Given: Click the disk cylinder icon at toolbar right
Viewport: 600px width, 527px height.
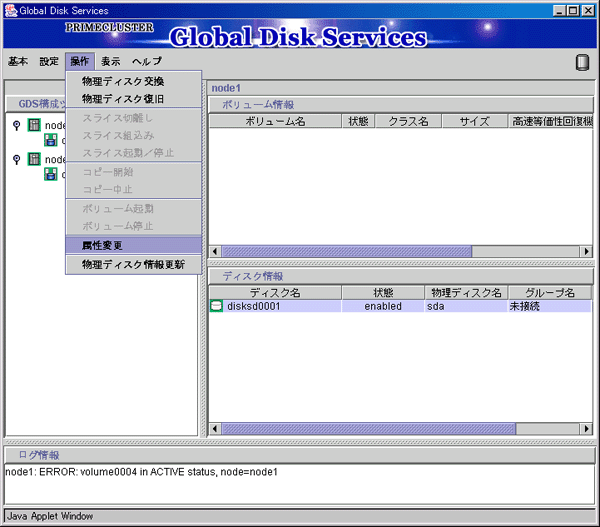Looking at the screenshot, I should pyautogui.click(x=582, y=62).
